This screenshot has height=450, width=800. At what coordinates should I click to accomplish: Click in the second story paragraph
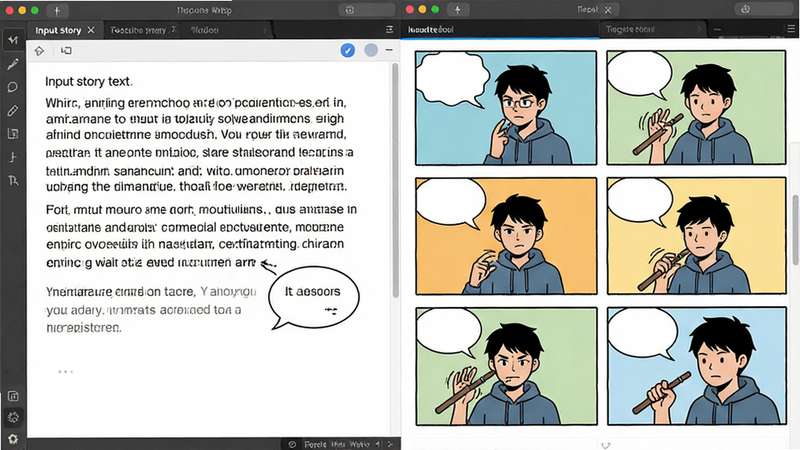coord(202,236)
